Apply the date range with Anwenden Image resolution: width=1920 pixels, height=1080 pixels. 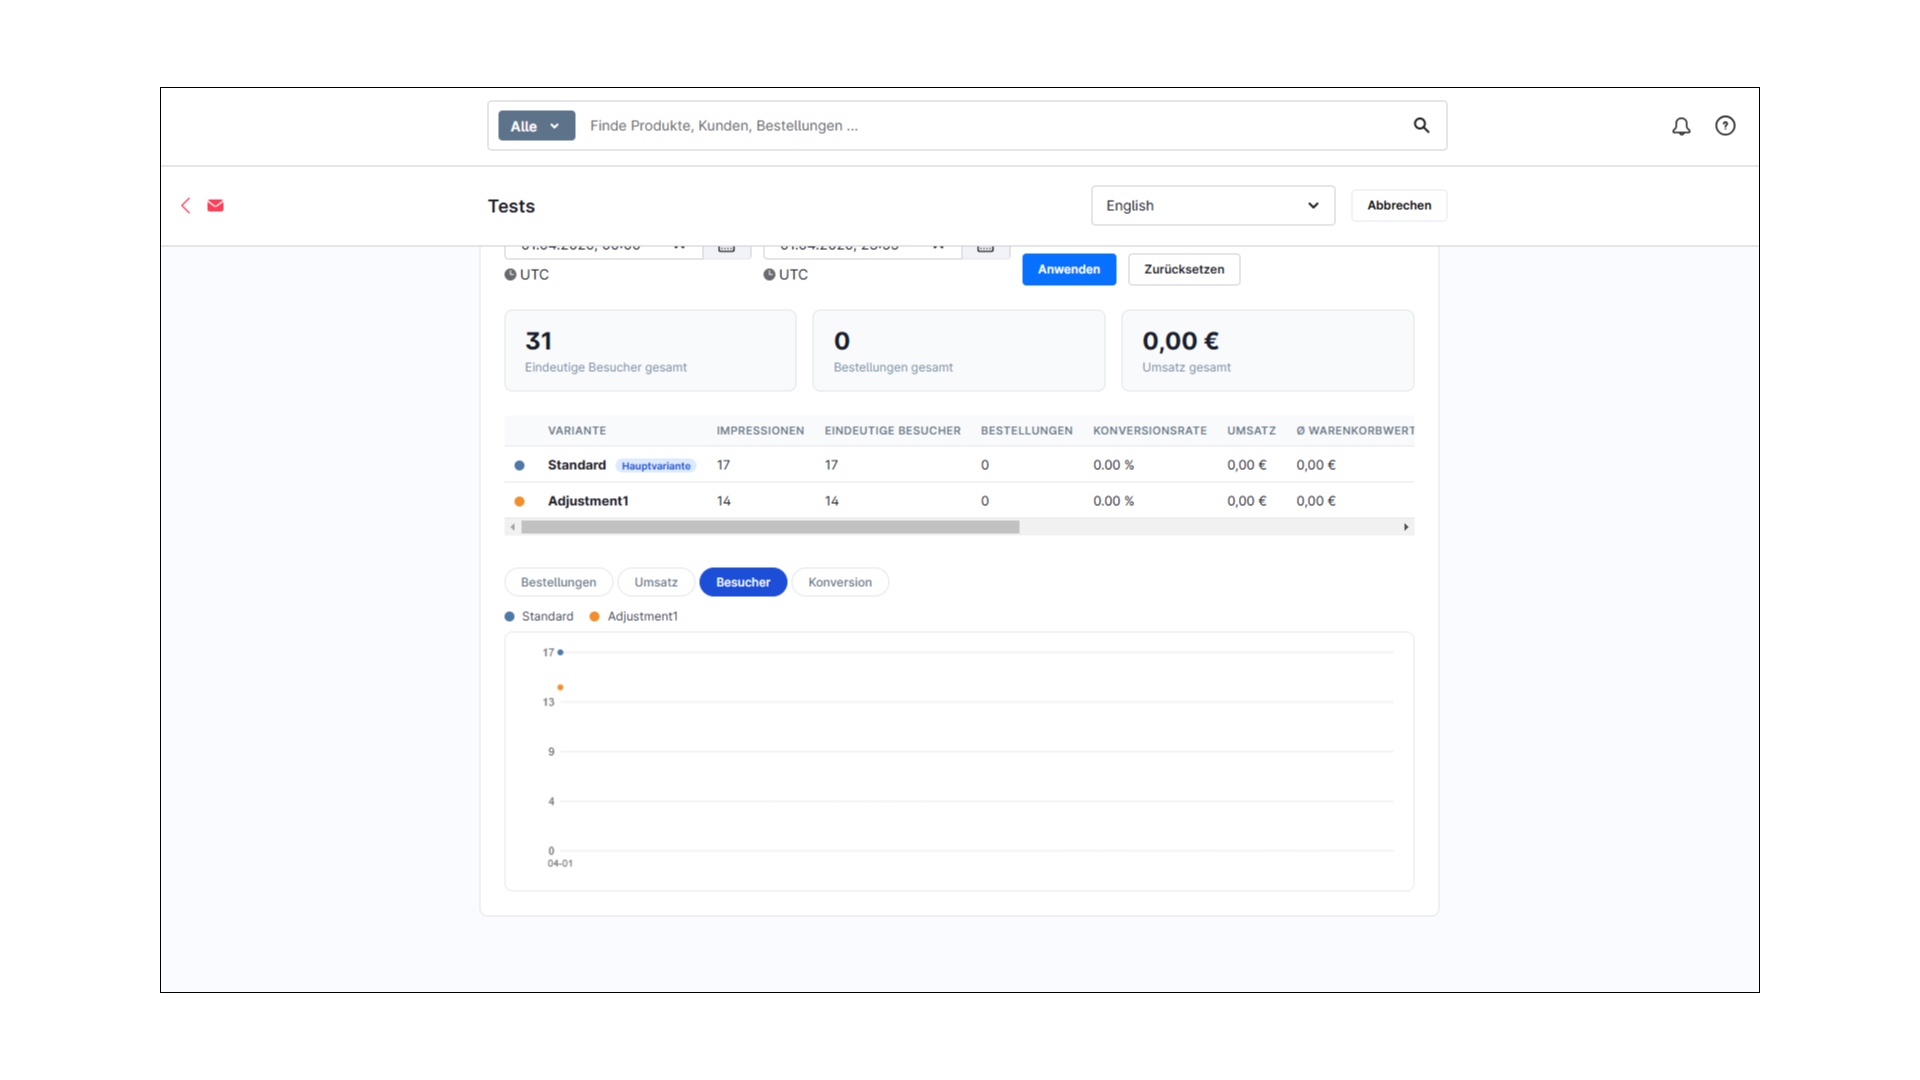(1068, 269)
